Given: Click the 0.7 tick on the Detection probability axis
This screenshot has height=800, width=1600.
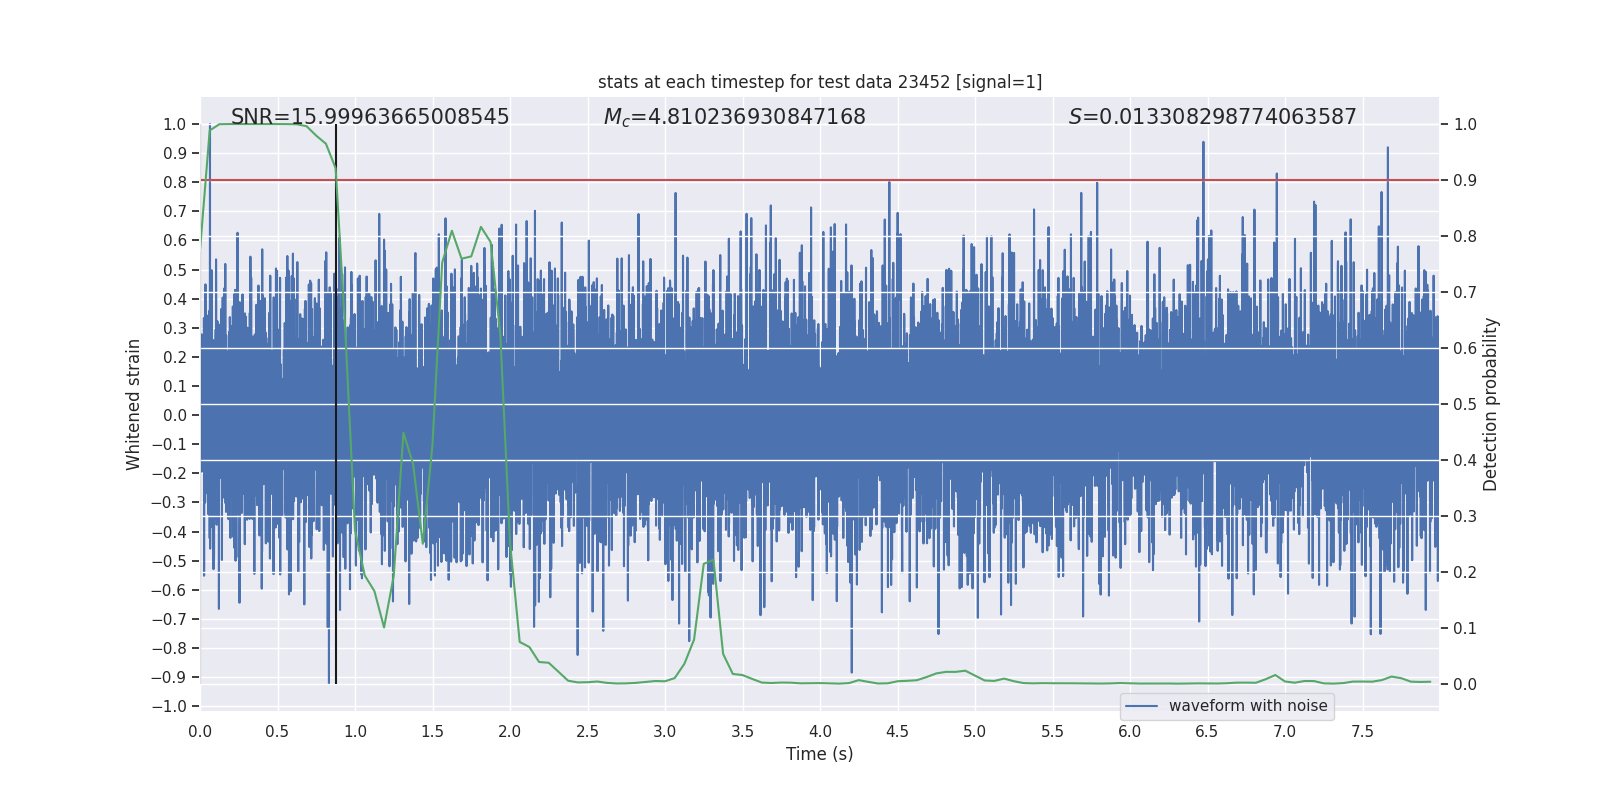Looking at the screenshot, I should (1465, 293).
